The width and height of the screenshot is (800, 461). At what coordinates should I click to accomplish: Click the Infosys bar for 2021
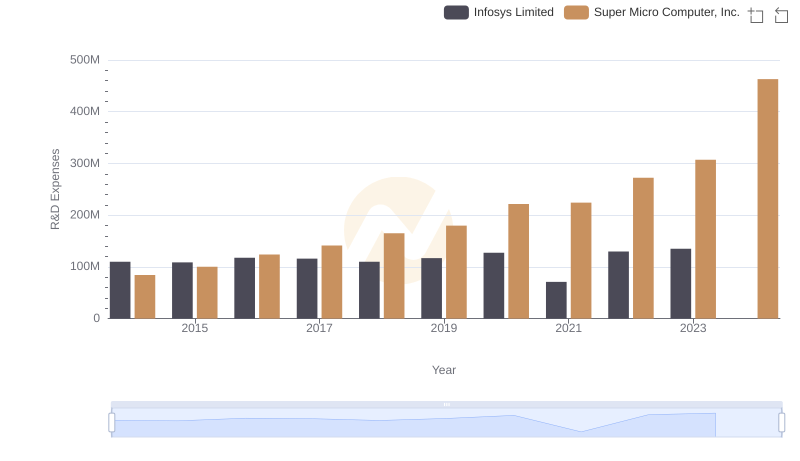pyautogui.click(x=556, y=300)
